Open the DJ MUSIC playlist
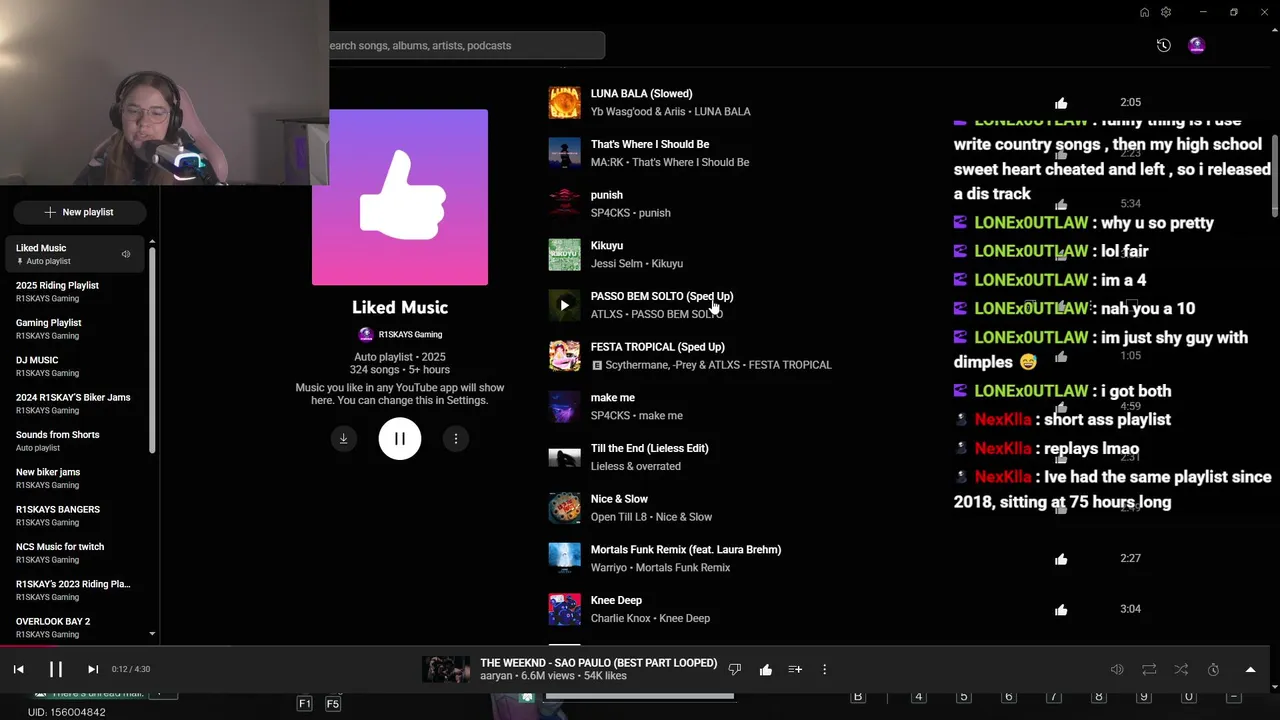 pyautogui.click(x=75, y=366)
